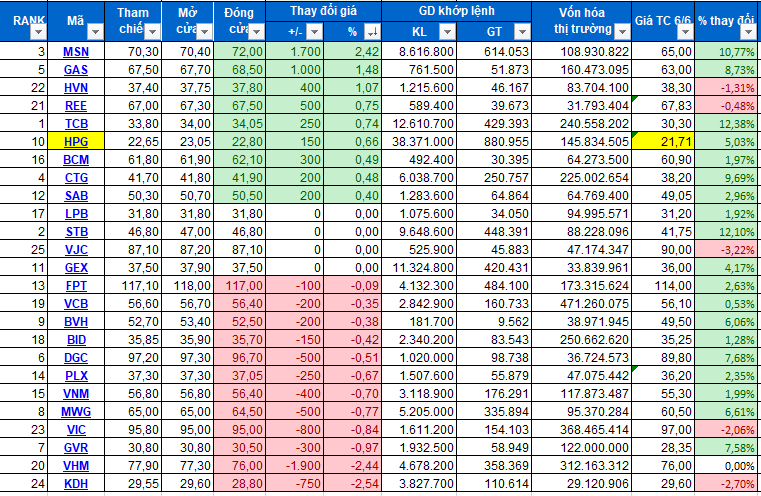Select VJC change cell -3,22%
Image resolution: width=761 pixels, height=496 pixels.
725,249
